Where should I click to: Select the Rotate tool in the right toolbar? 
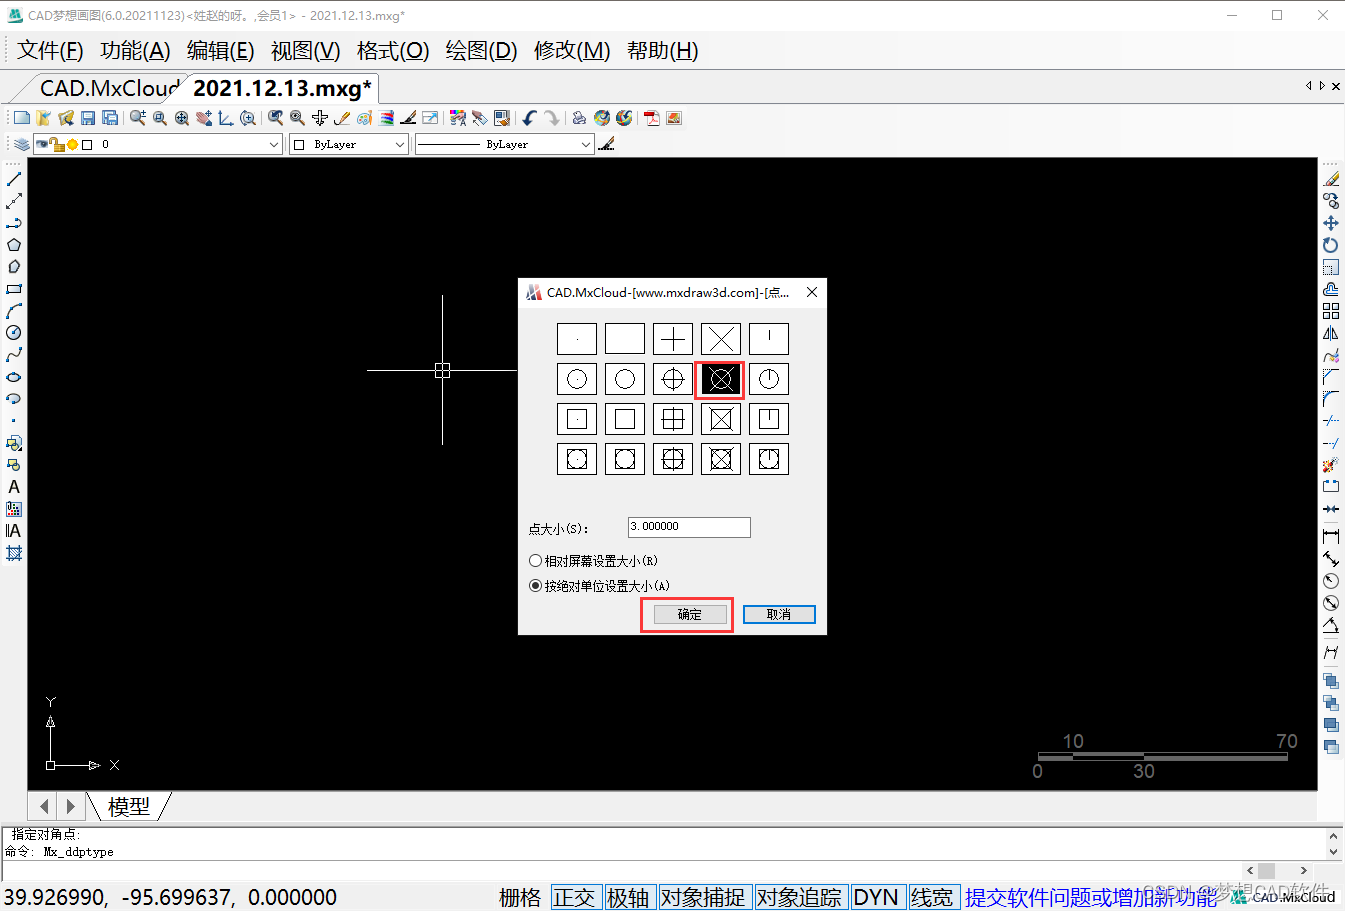pyautogui.click(x=1330, y=245)
